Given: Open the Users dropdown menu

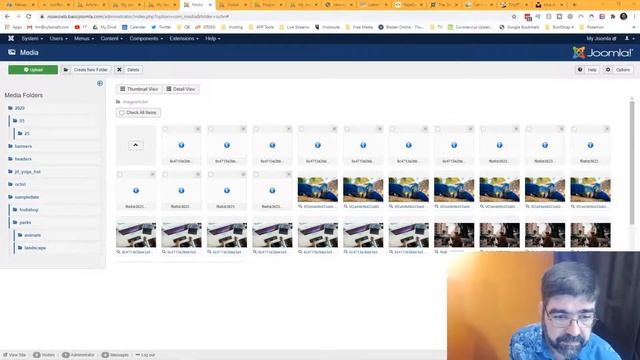Looking at the screenshot, I should (58, 38).
